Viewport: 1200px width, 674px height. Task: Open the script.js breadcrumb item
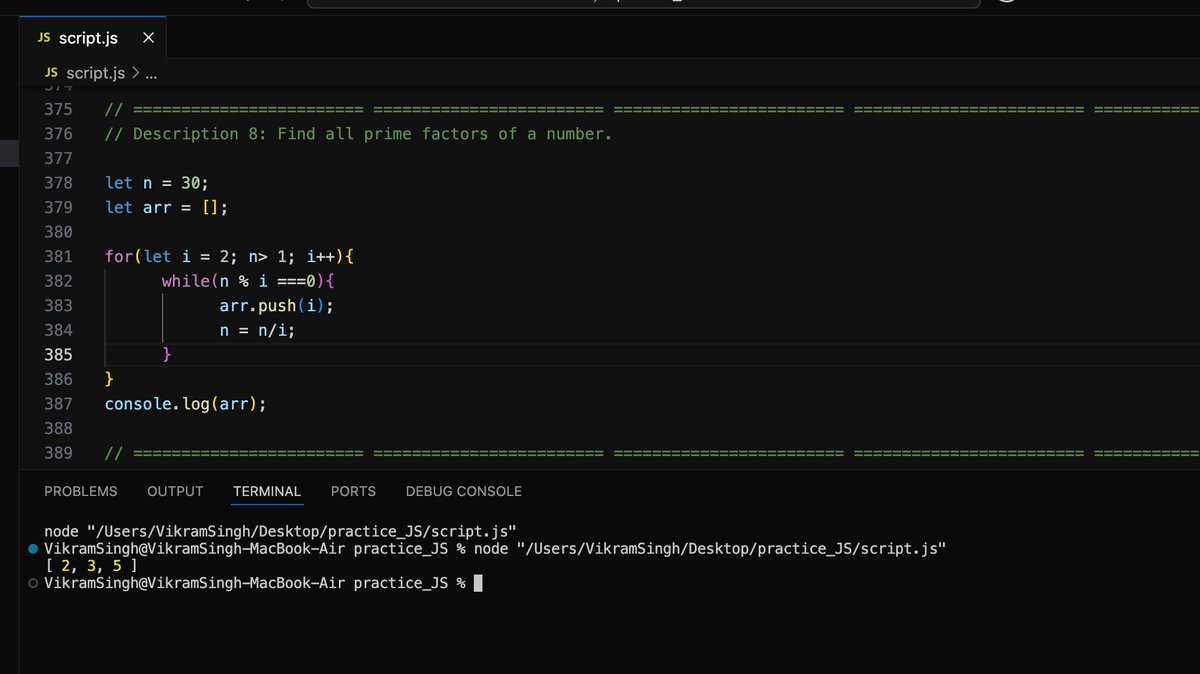(x=95, y=73)
